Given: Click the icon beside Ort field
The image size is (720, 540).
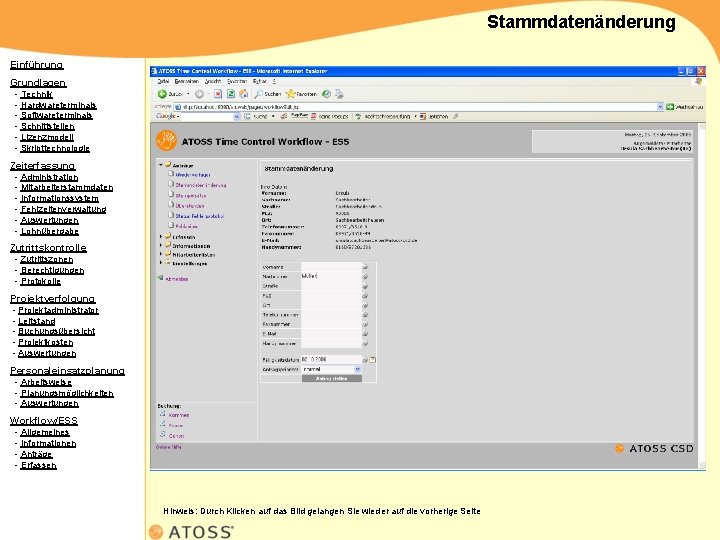Looking at the screenshot, I should click(x=366, y=305).
